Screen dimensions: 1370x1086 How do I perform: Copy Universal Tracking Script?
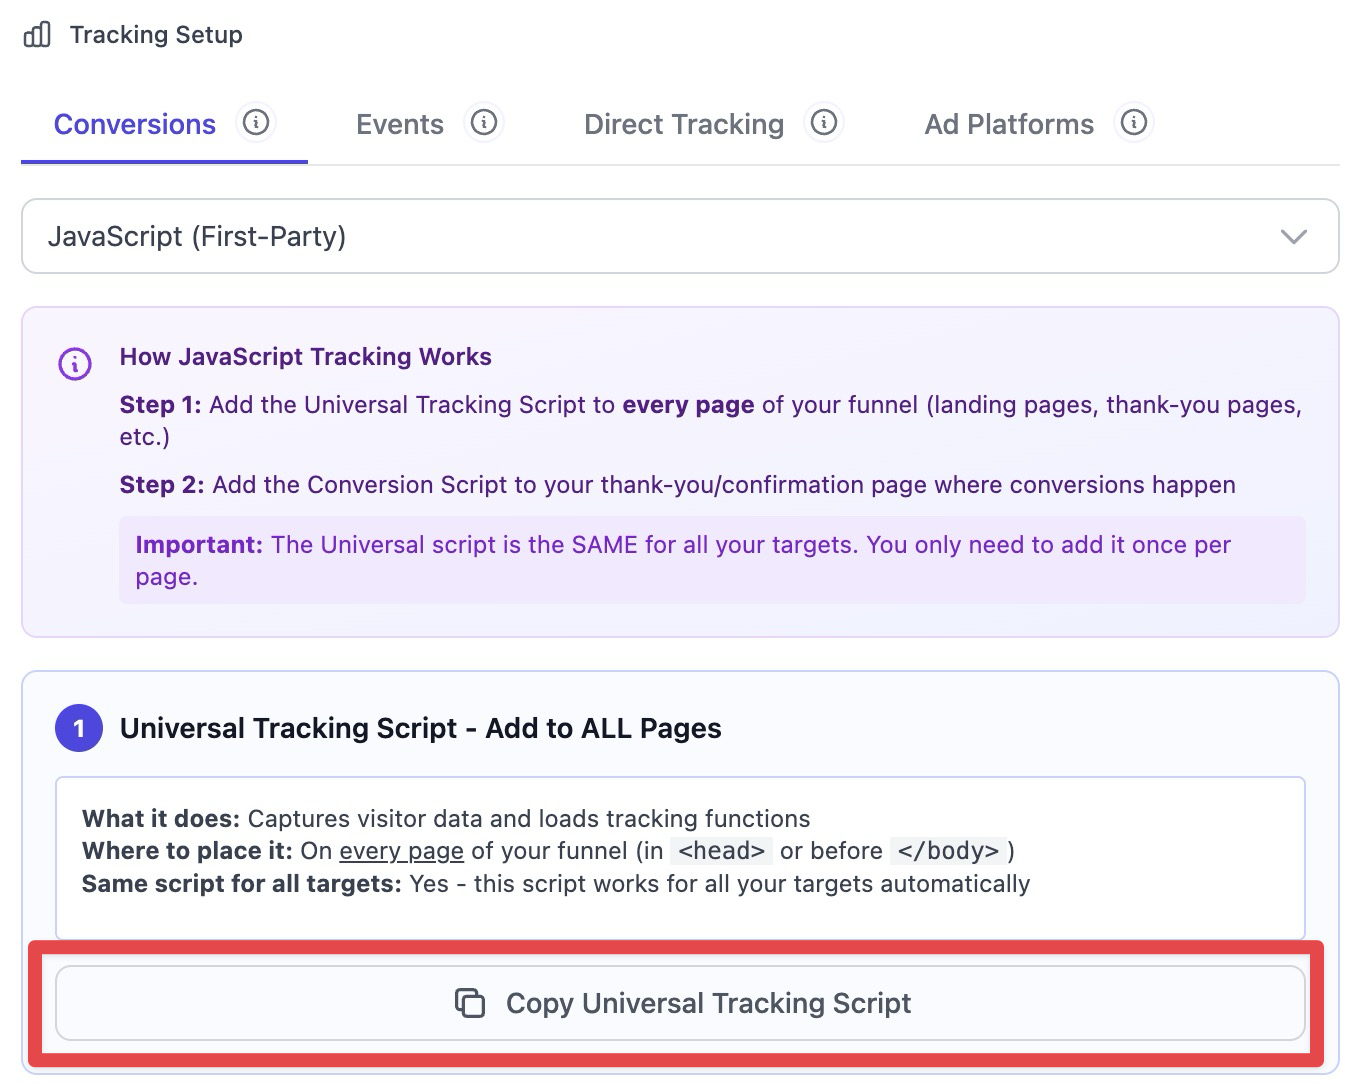pos(680,1002)
